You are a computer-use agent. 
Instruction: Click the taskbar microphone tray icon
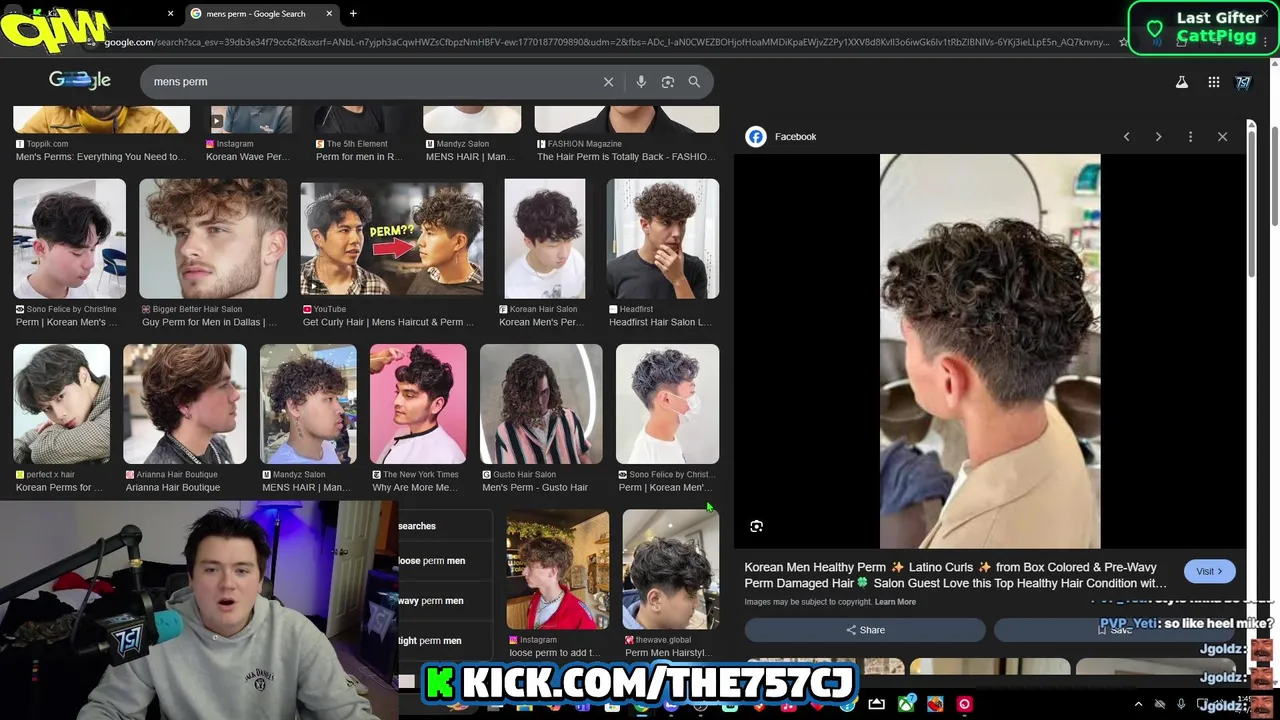(1181, 705)
